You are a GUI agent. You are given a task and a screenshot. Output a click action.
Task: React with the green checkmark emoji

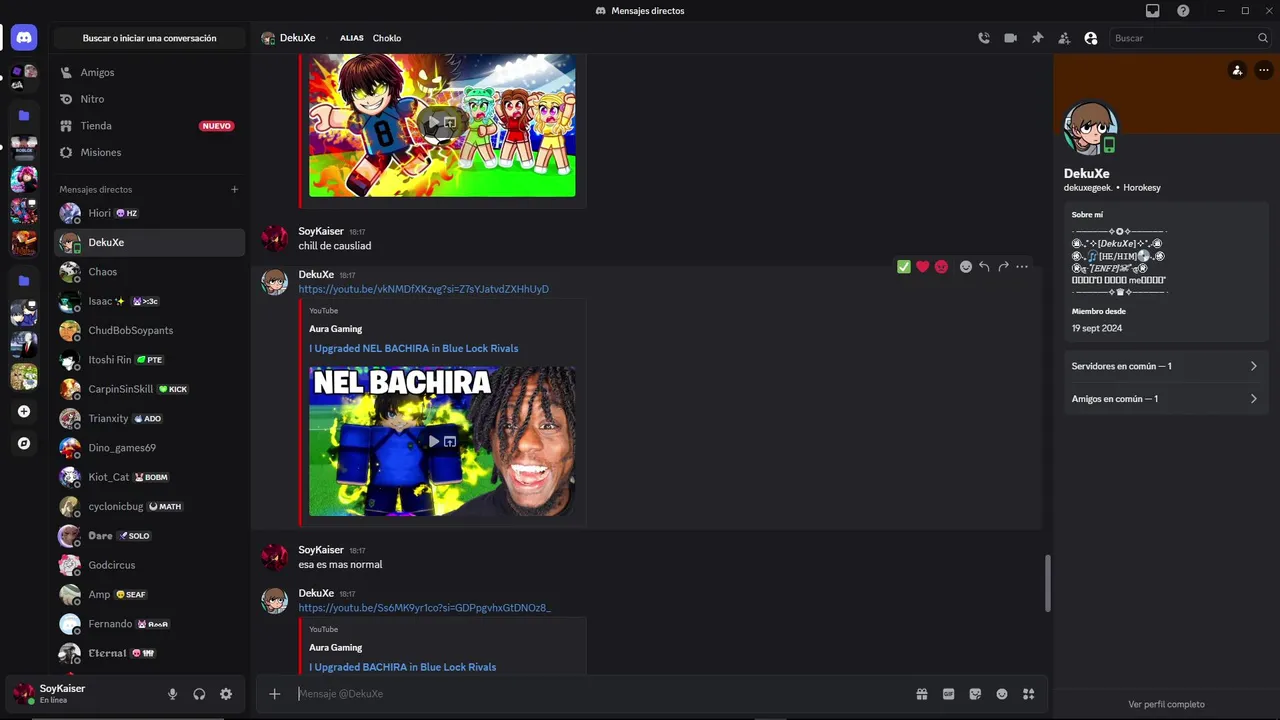[904, 267]
